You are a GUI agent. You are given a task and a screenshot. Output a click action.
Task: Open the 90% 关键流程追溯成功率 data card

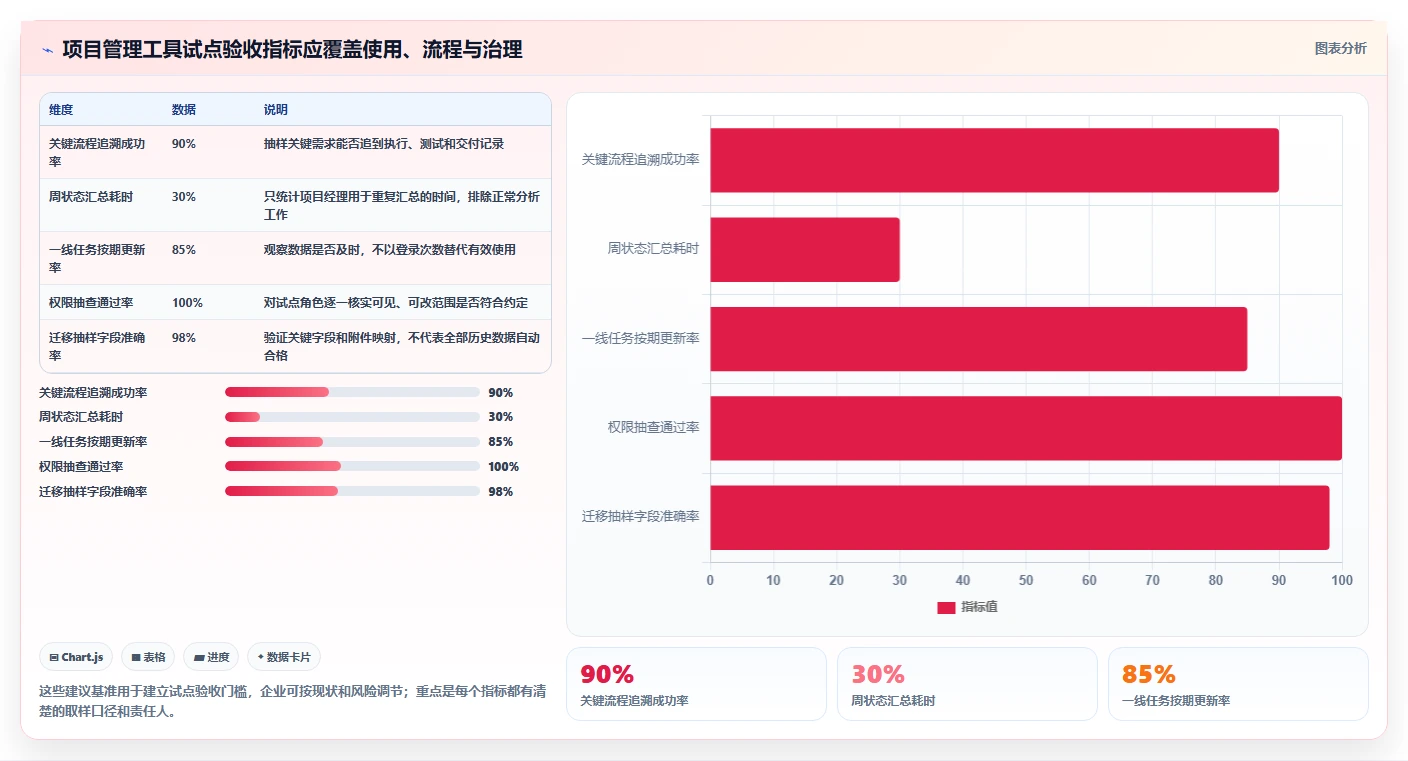click(x=696, y=684)
